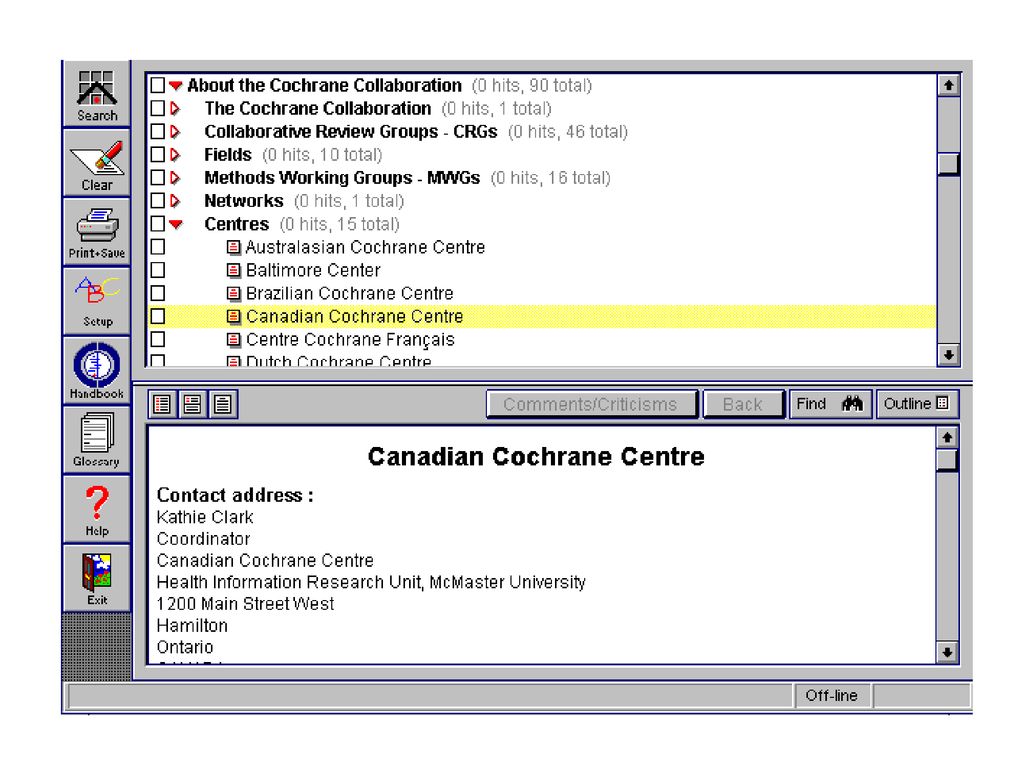Click the outline list scrollbar thumb
Viewport: 1024px width, 768px height.
point(948,163)
